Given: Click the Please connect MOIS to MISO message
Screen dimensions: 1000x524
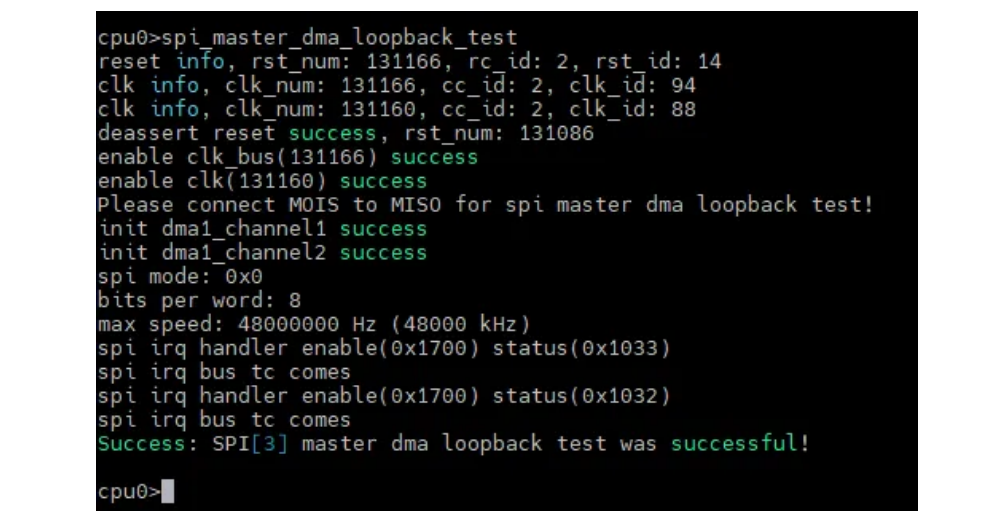Looking at the screenshot, I should tap(485, 205).
